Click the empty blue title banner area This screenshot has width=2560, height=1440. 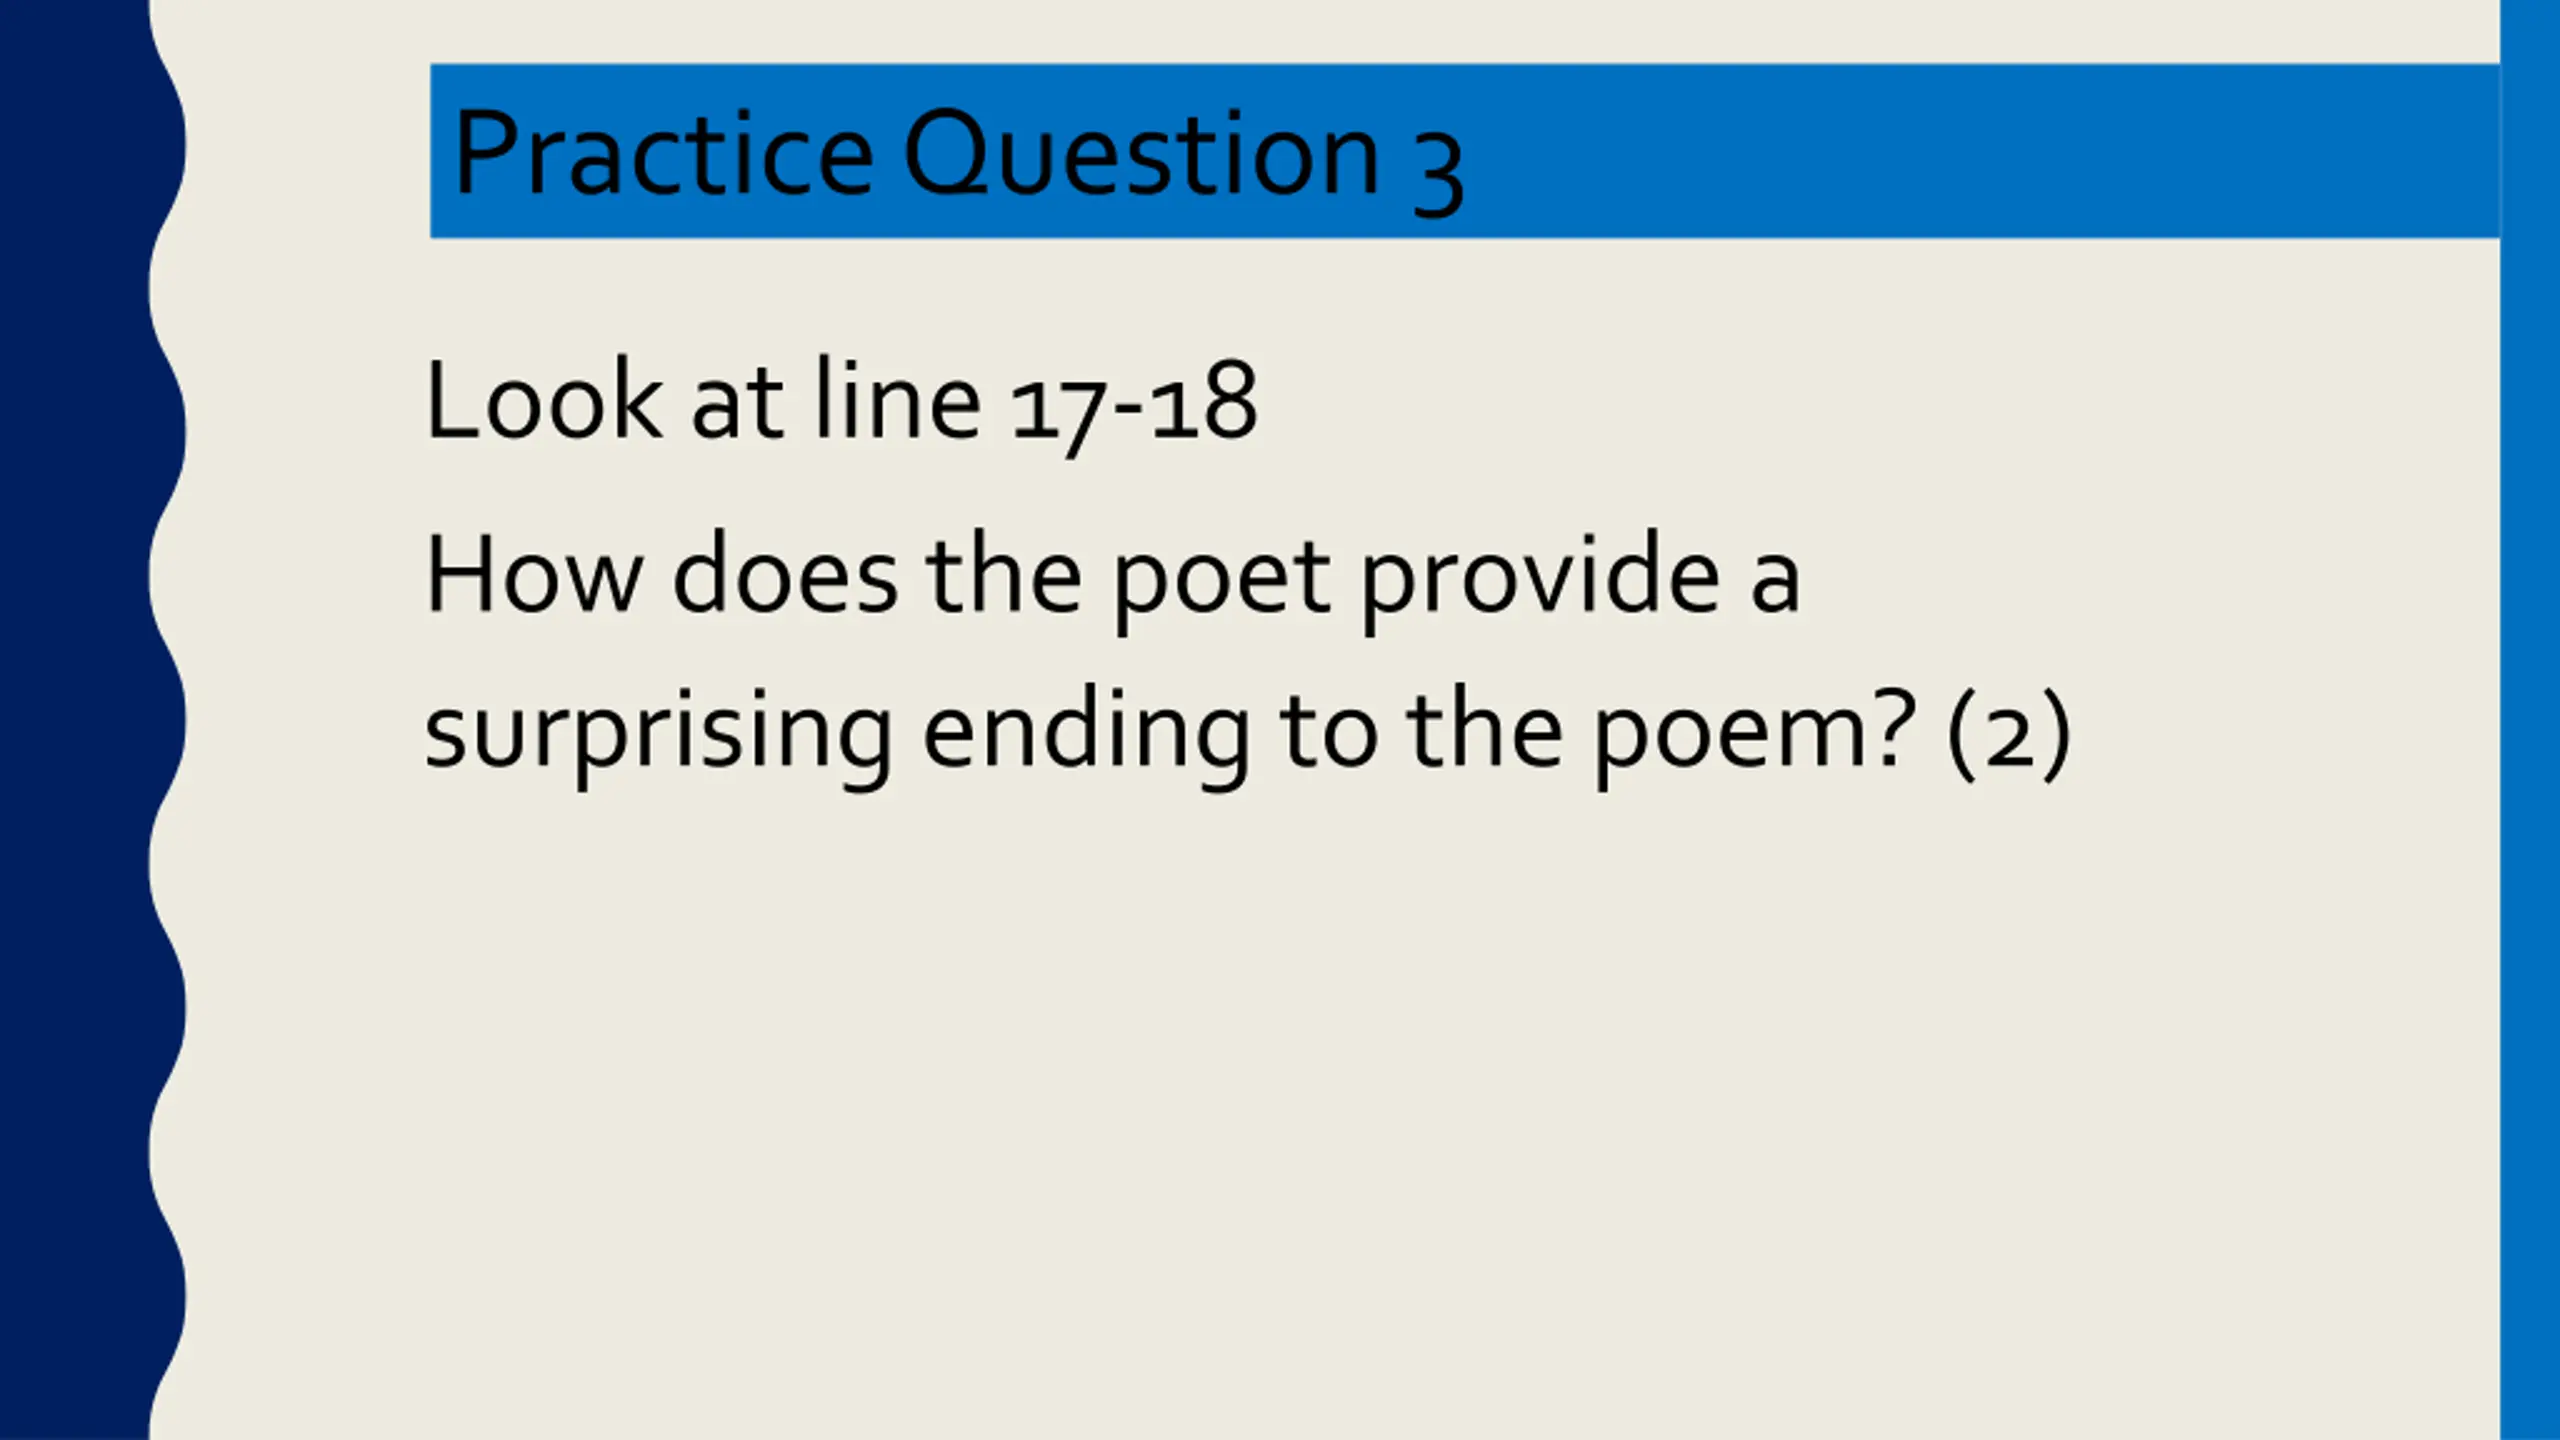tap(1980, 150)
